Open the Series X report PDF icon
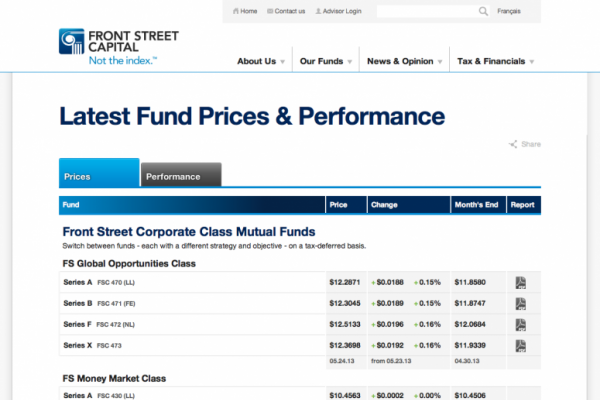 520,346
